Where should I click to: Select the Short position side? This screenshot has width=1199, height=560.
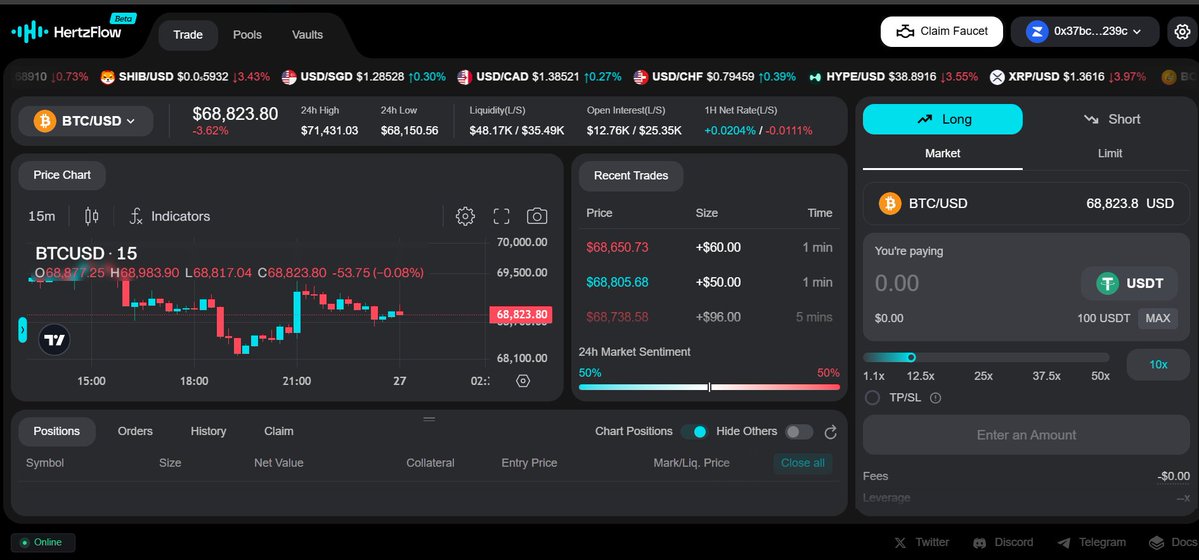pos(1111,119)
